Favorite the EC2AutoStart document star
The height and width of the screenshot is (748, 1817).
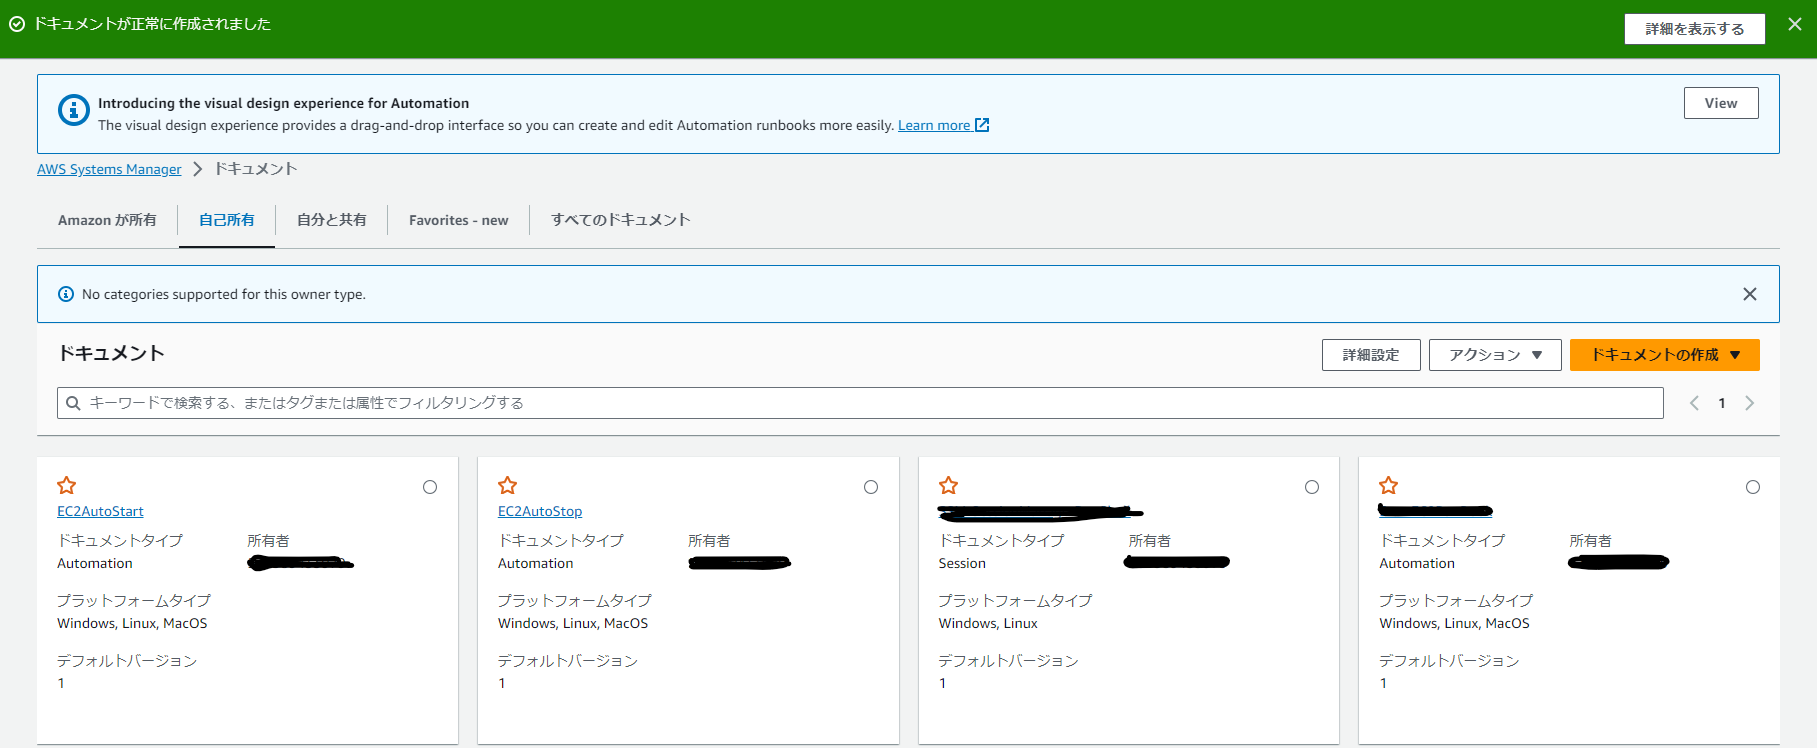pos(67,485)
